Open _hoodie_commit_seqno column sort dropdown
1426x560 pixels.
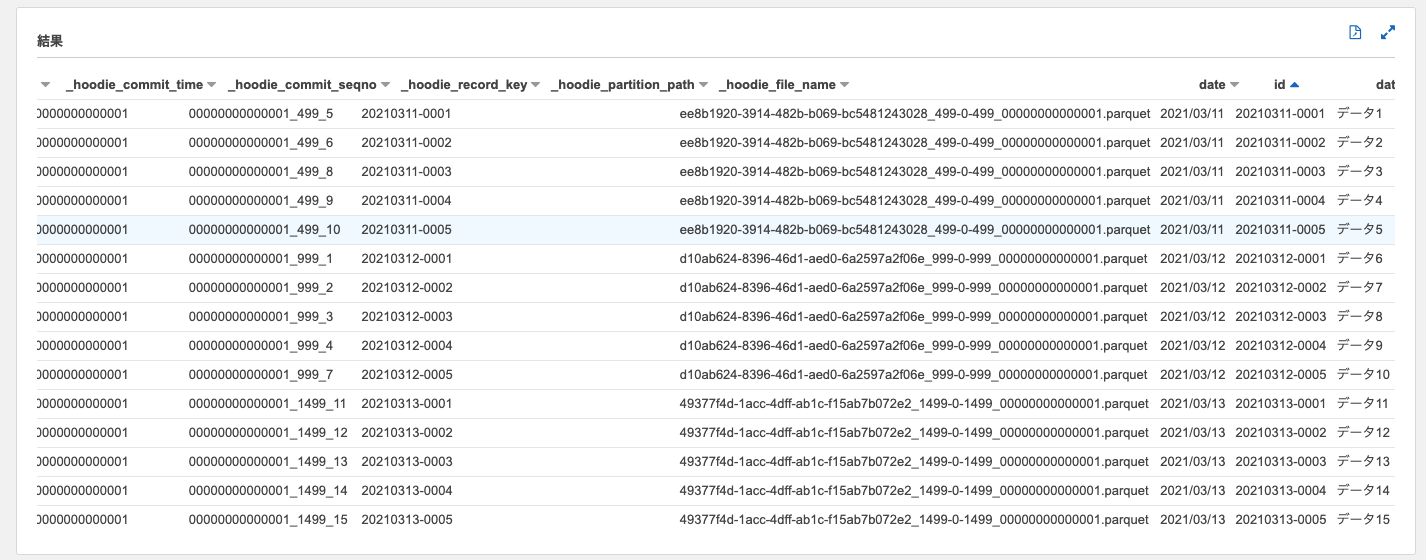coord(385,85)
